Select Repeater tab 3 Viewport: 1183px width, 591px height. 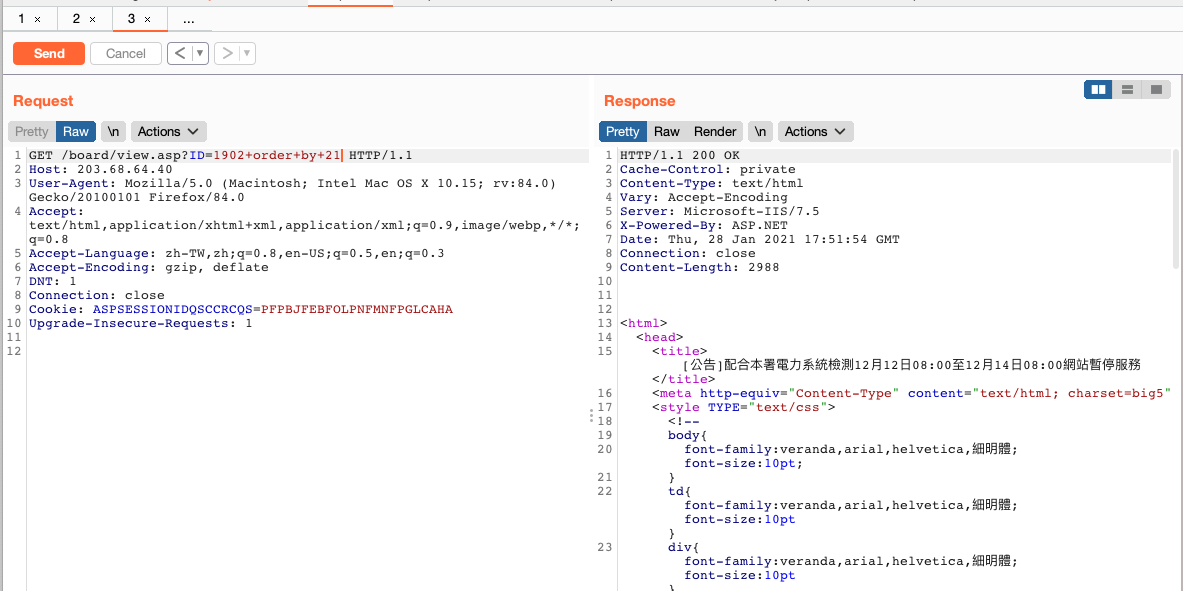tap(131, 19)
